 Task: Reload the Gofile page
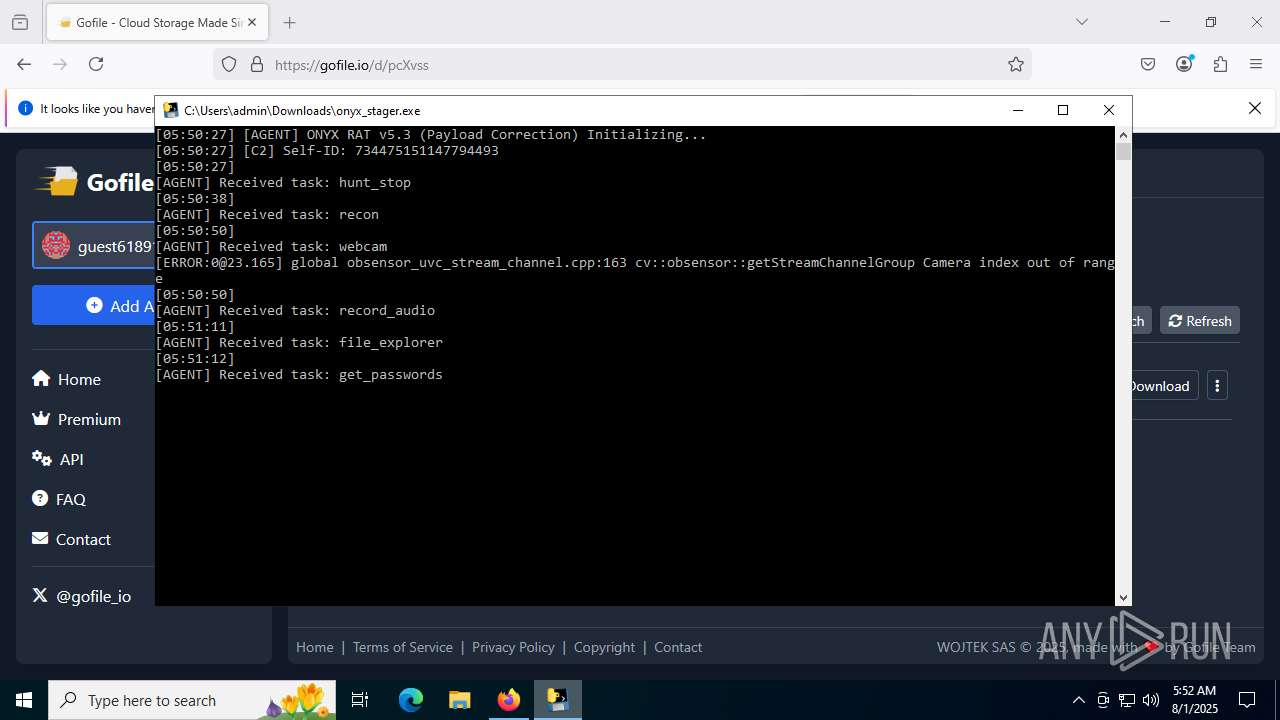(x=96, y=64)
